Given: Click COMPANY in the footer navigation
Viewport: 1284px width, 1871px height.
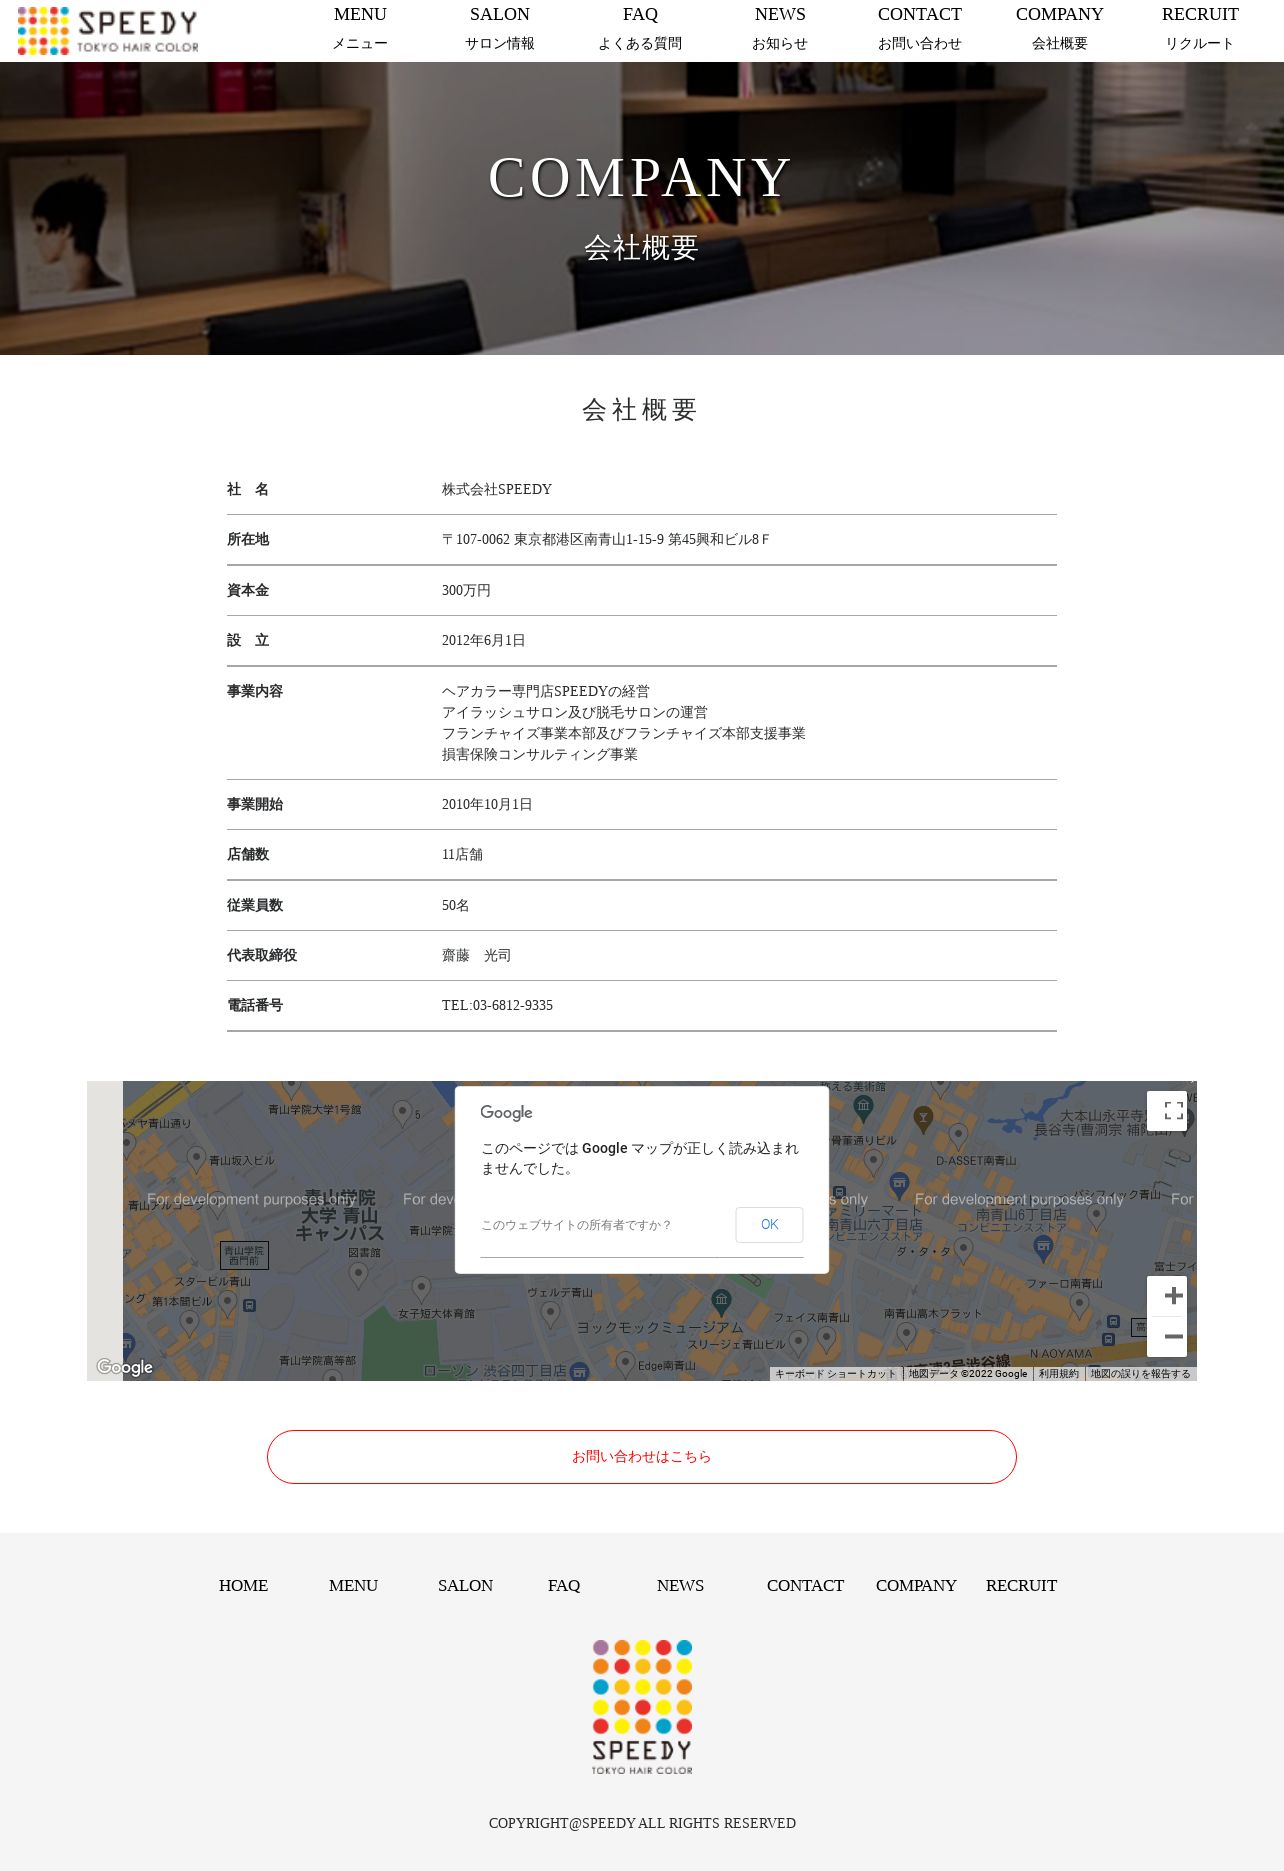Looking at the screenshot, I should pos(916,1586).
